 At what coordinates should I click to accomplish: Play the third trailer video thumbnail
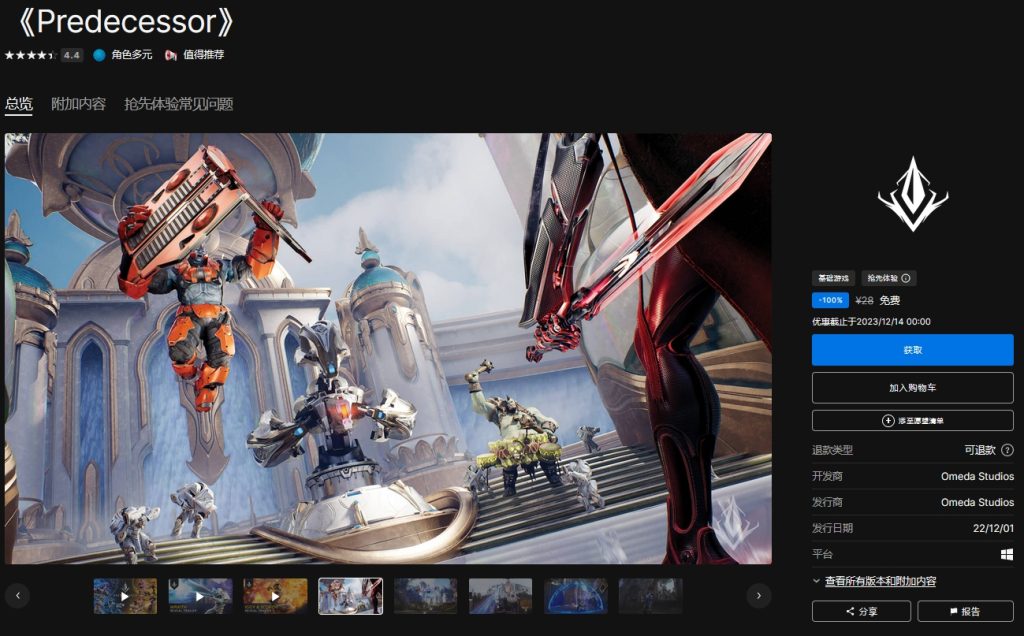(x=275, y=596)
